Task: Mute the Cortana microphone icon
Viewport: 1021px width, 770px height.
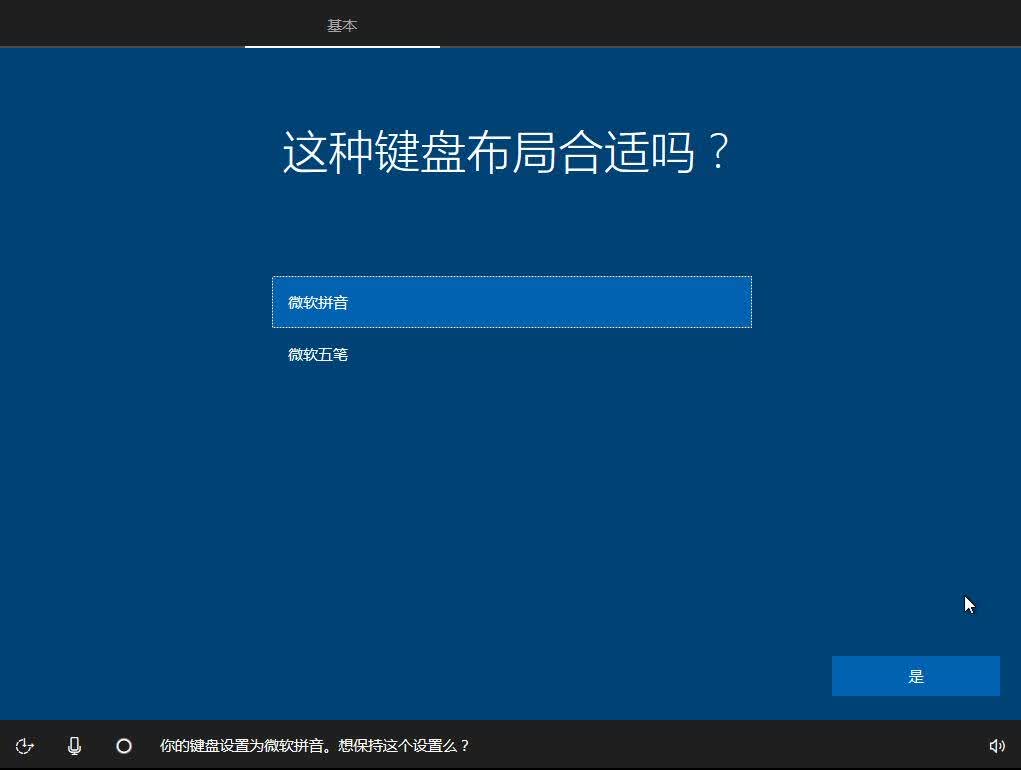Action: click(x=74, y=746)
